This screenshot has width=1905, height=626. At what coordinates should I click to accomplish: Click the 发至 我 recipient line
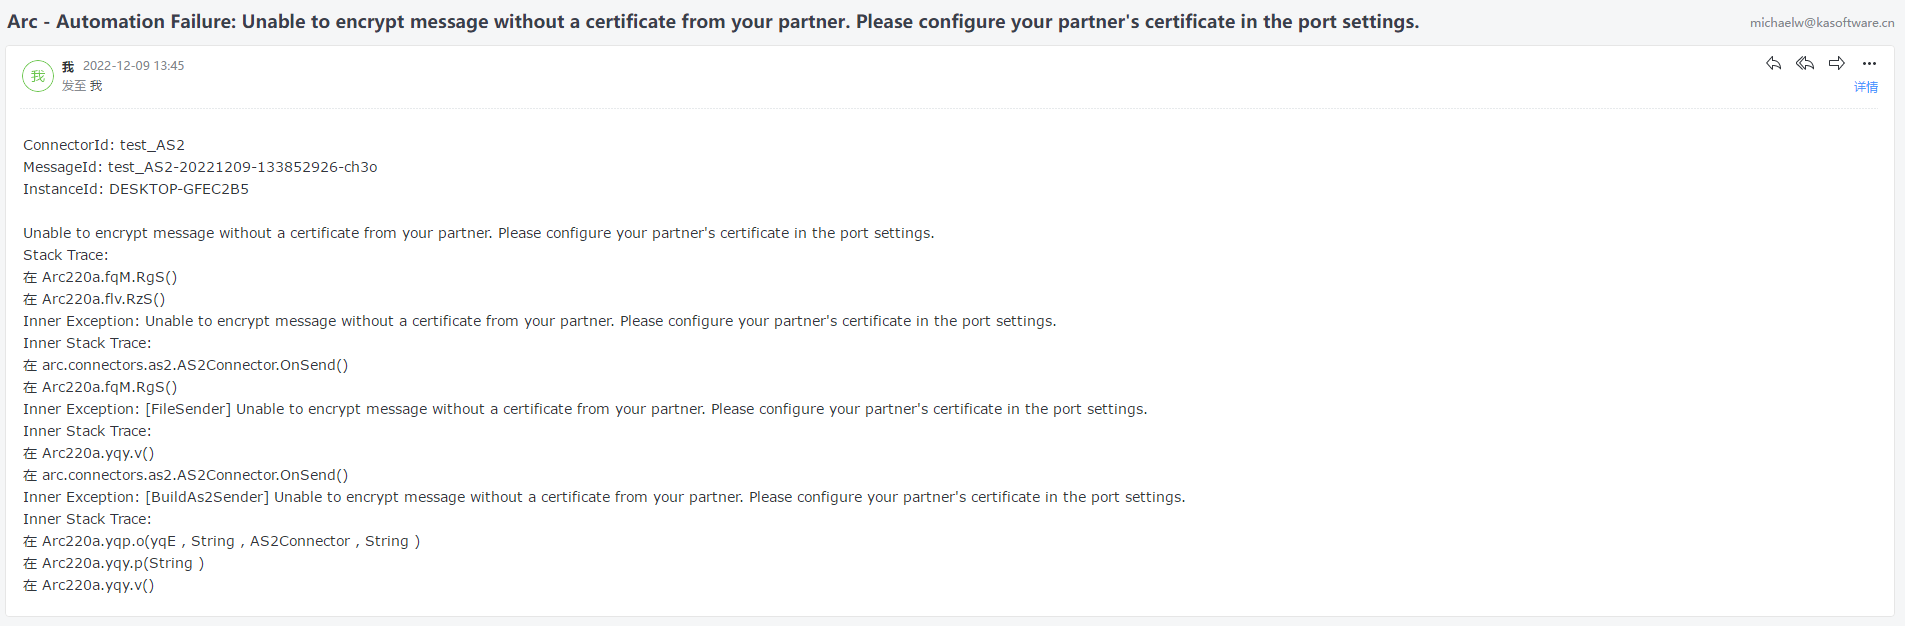82,86
